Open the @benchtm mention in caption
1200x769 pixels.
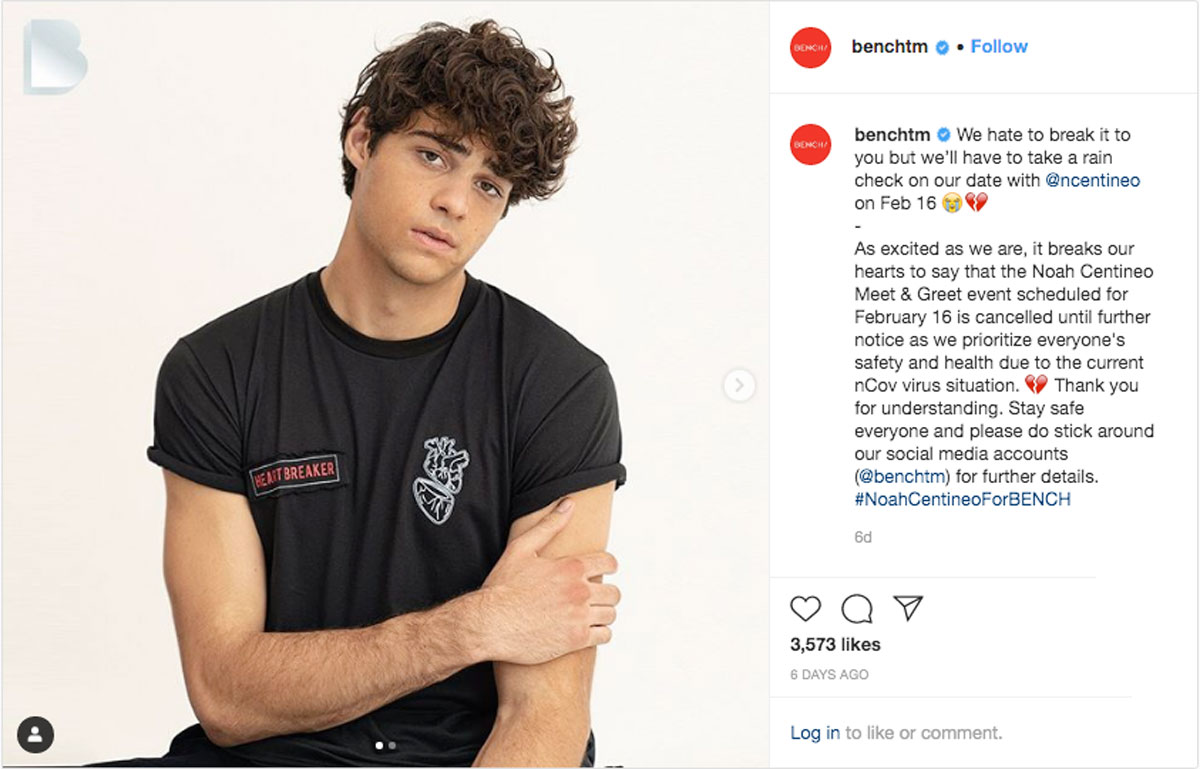click(903, 476)
